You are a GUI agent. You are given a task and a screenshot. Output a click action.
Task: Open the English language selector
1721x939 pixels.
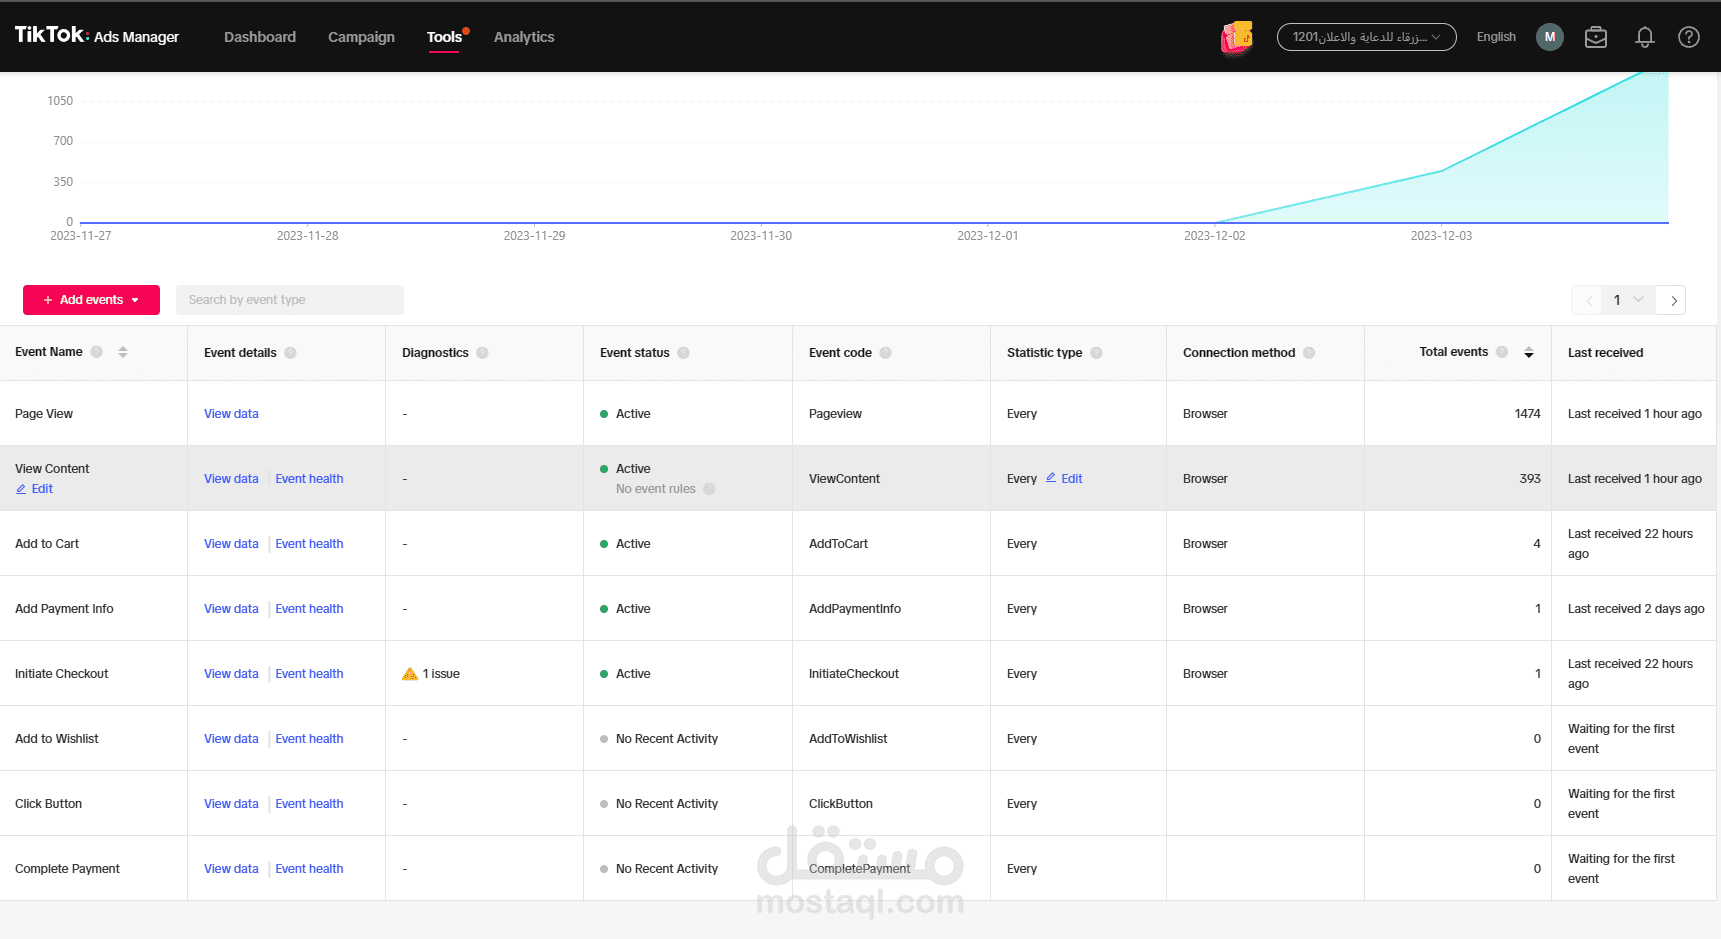(x=1496, y=37)
